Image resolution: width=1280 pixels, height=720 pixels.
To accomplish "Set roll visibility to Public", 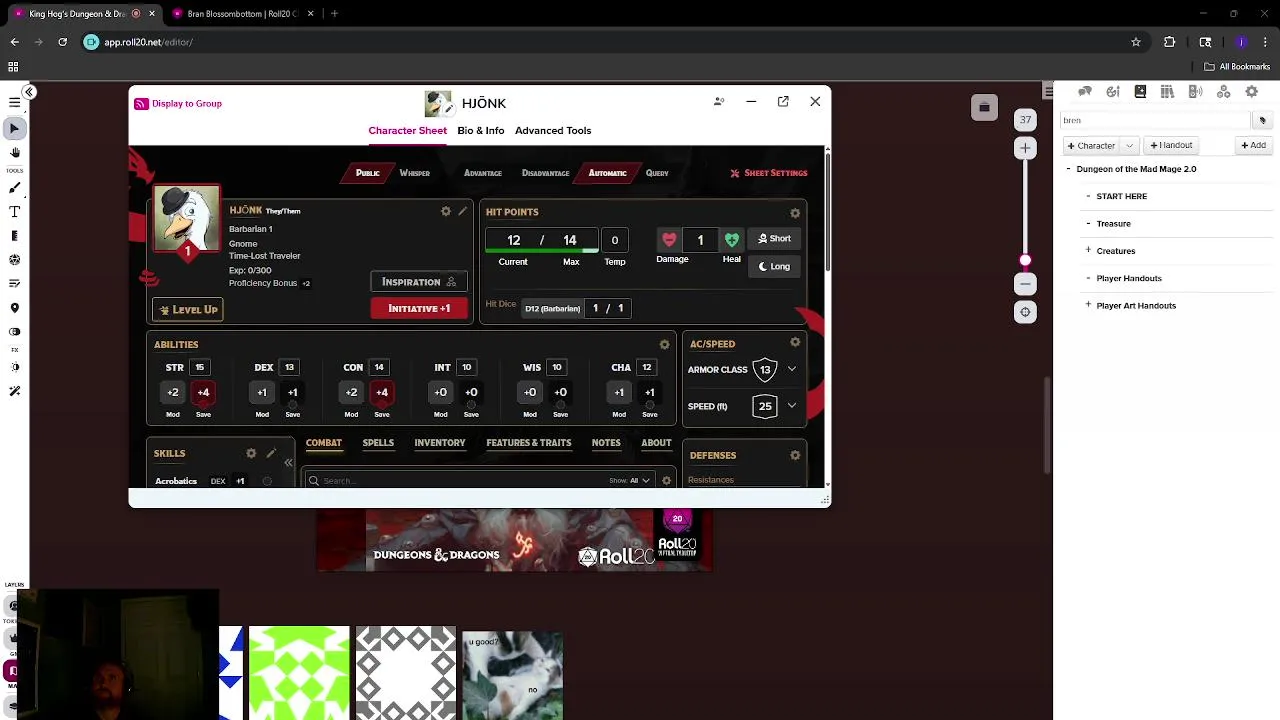I will (368, 173).
